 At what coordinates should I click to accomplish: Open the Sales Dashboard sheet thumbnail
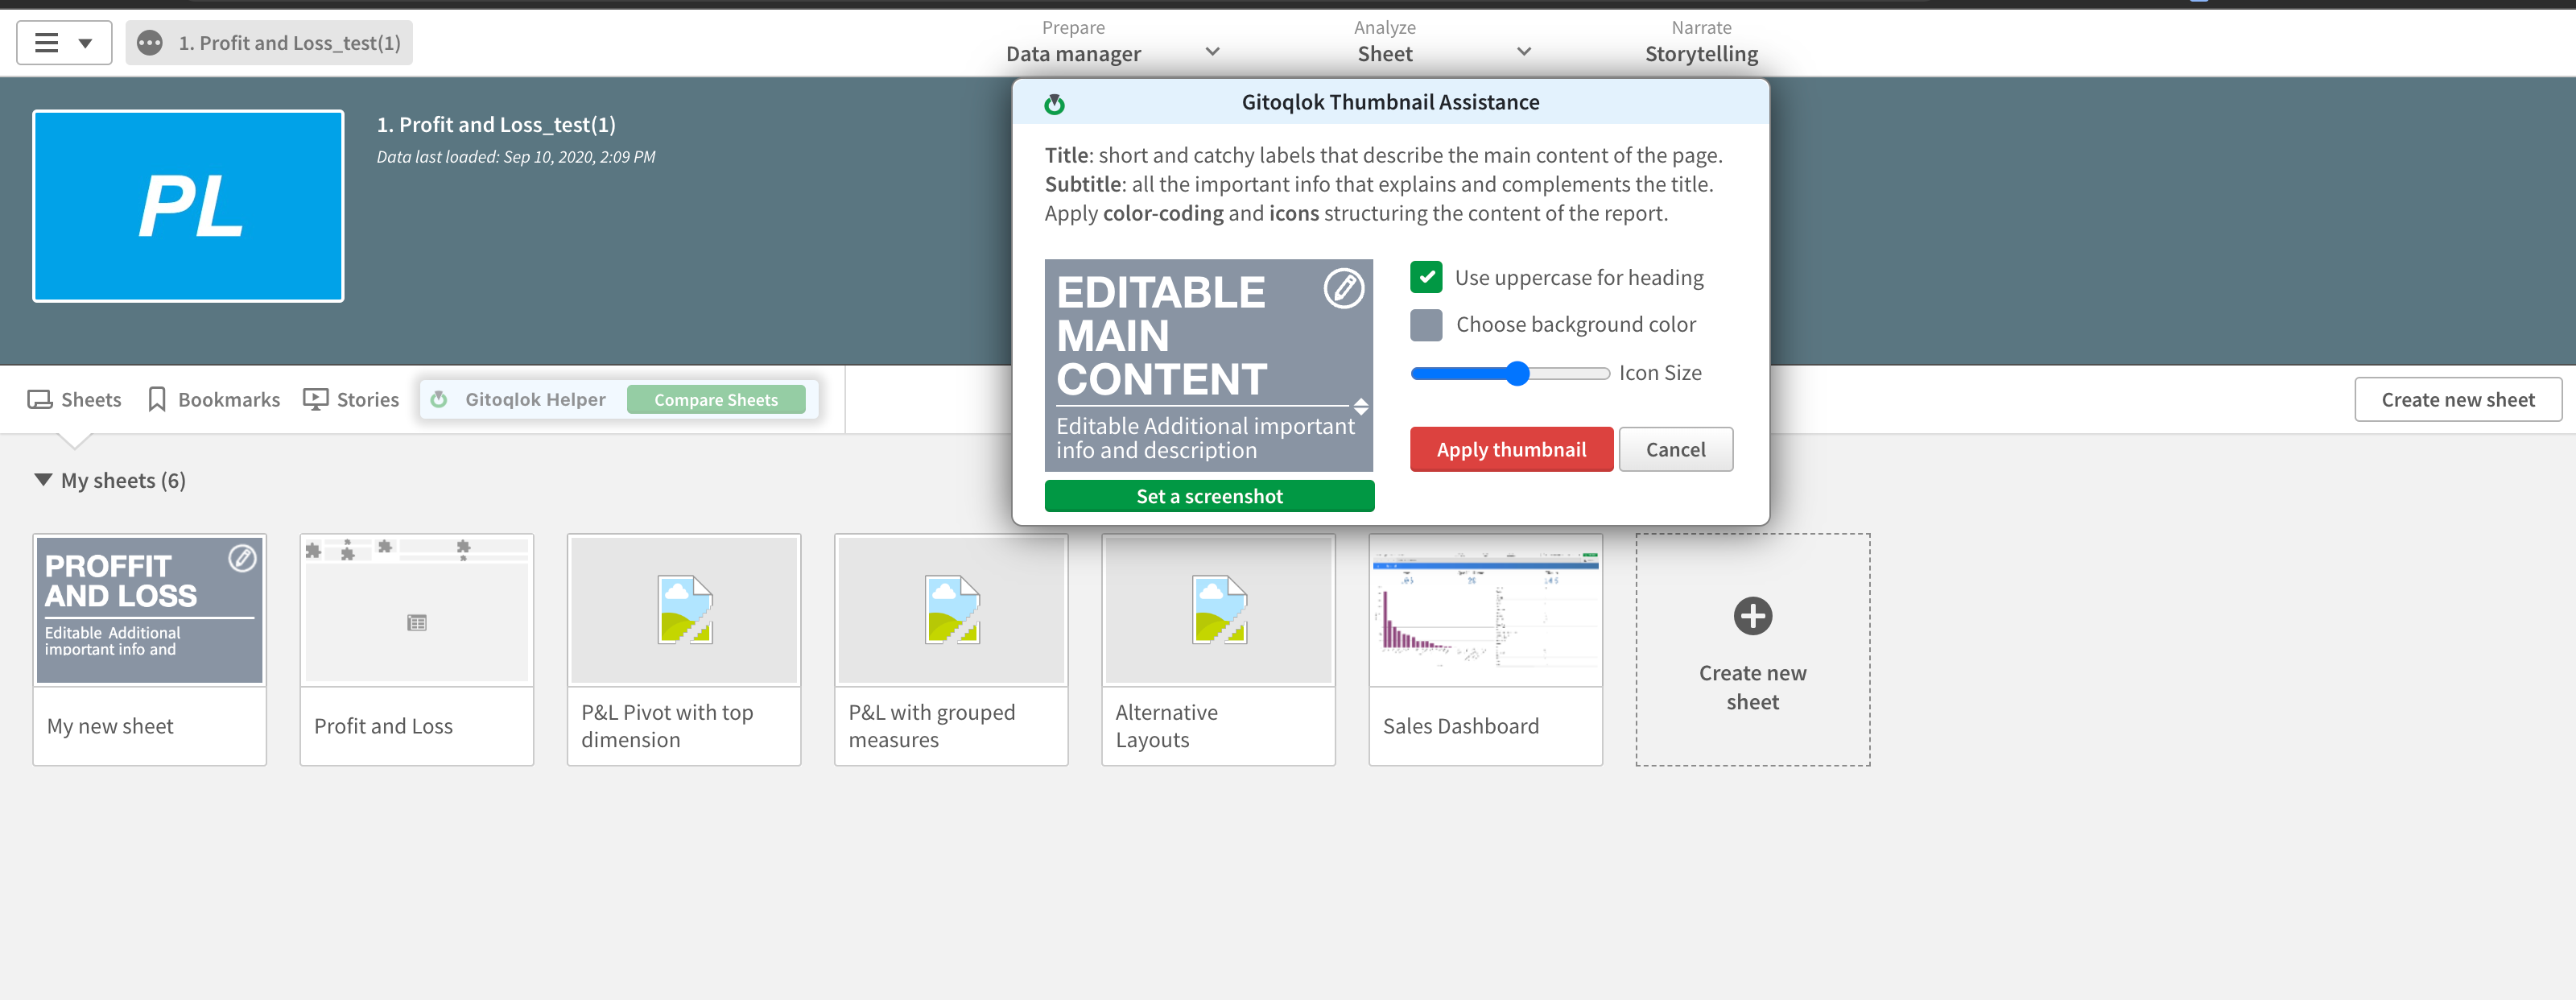1484,610
